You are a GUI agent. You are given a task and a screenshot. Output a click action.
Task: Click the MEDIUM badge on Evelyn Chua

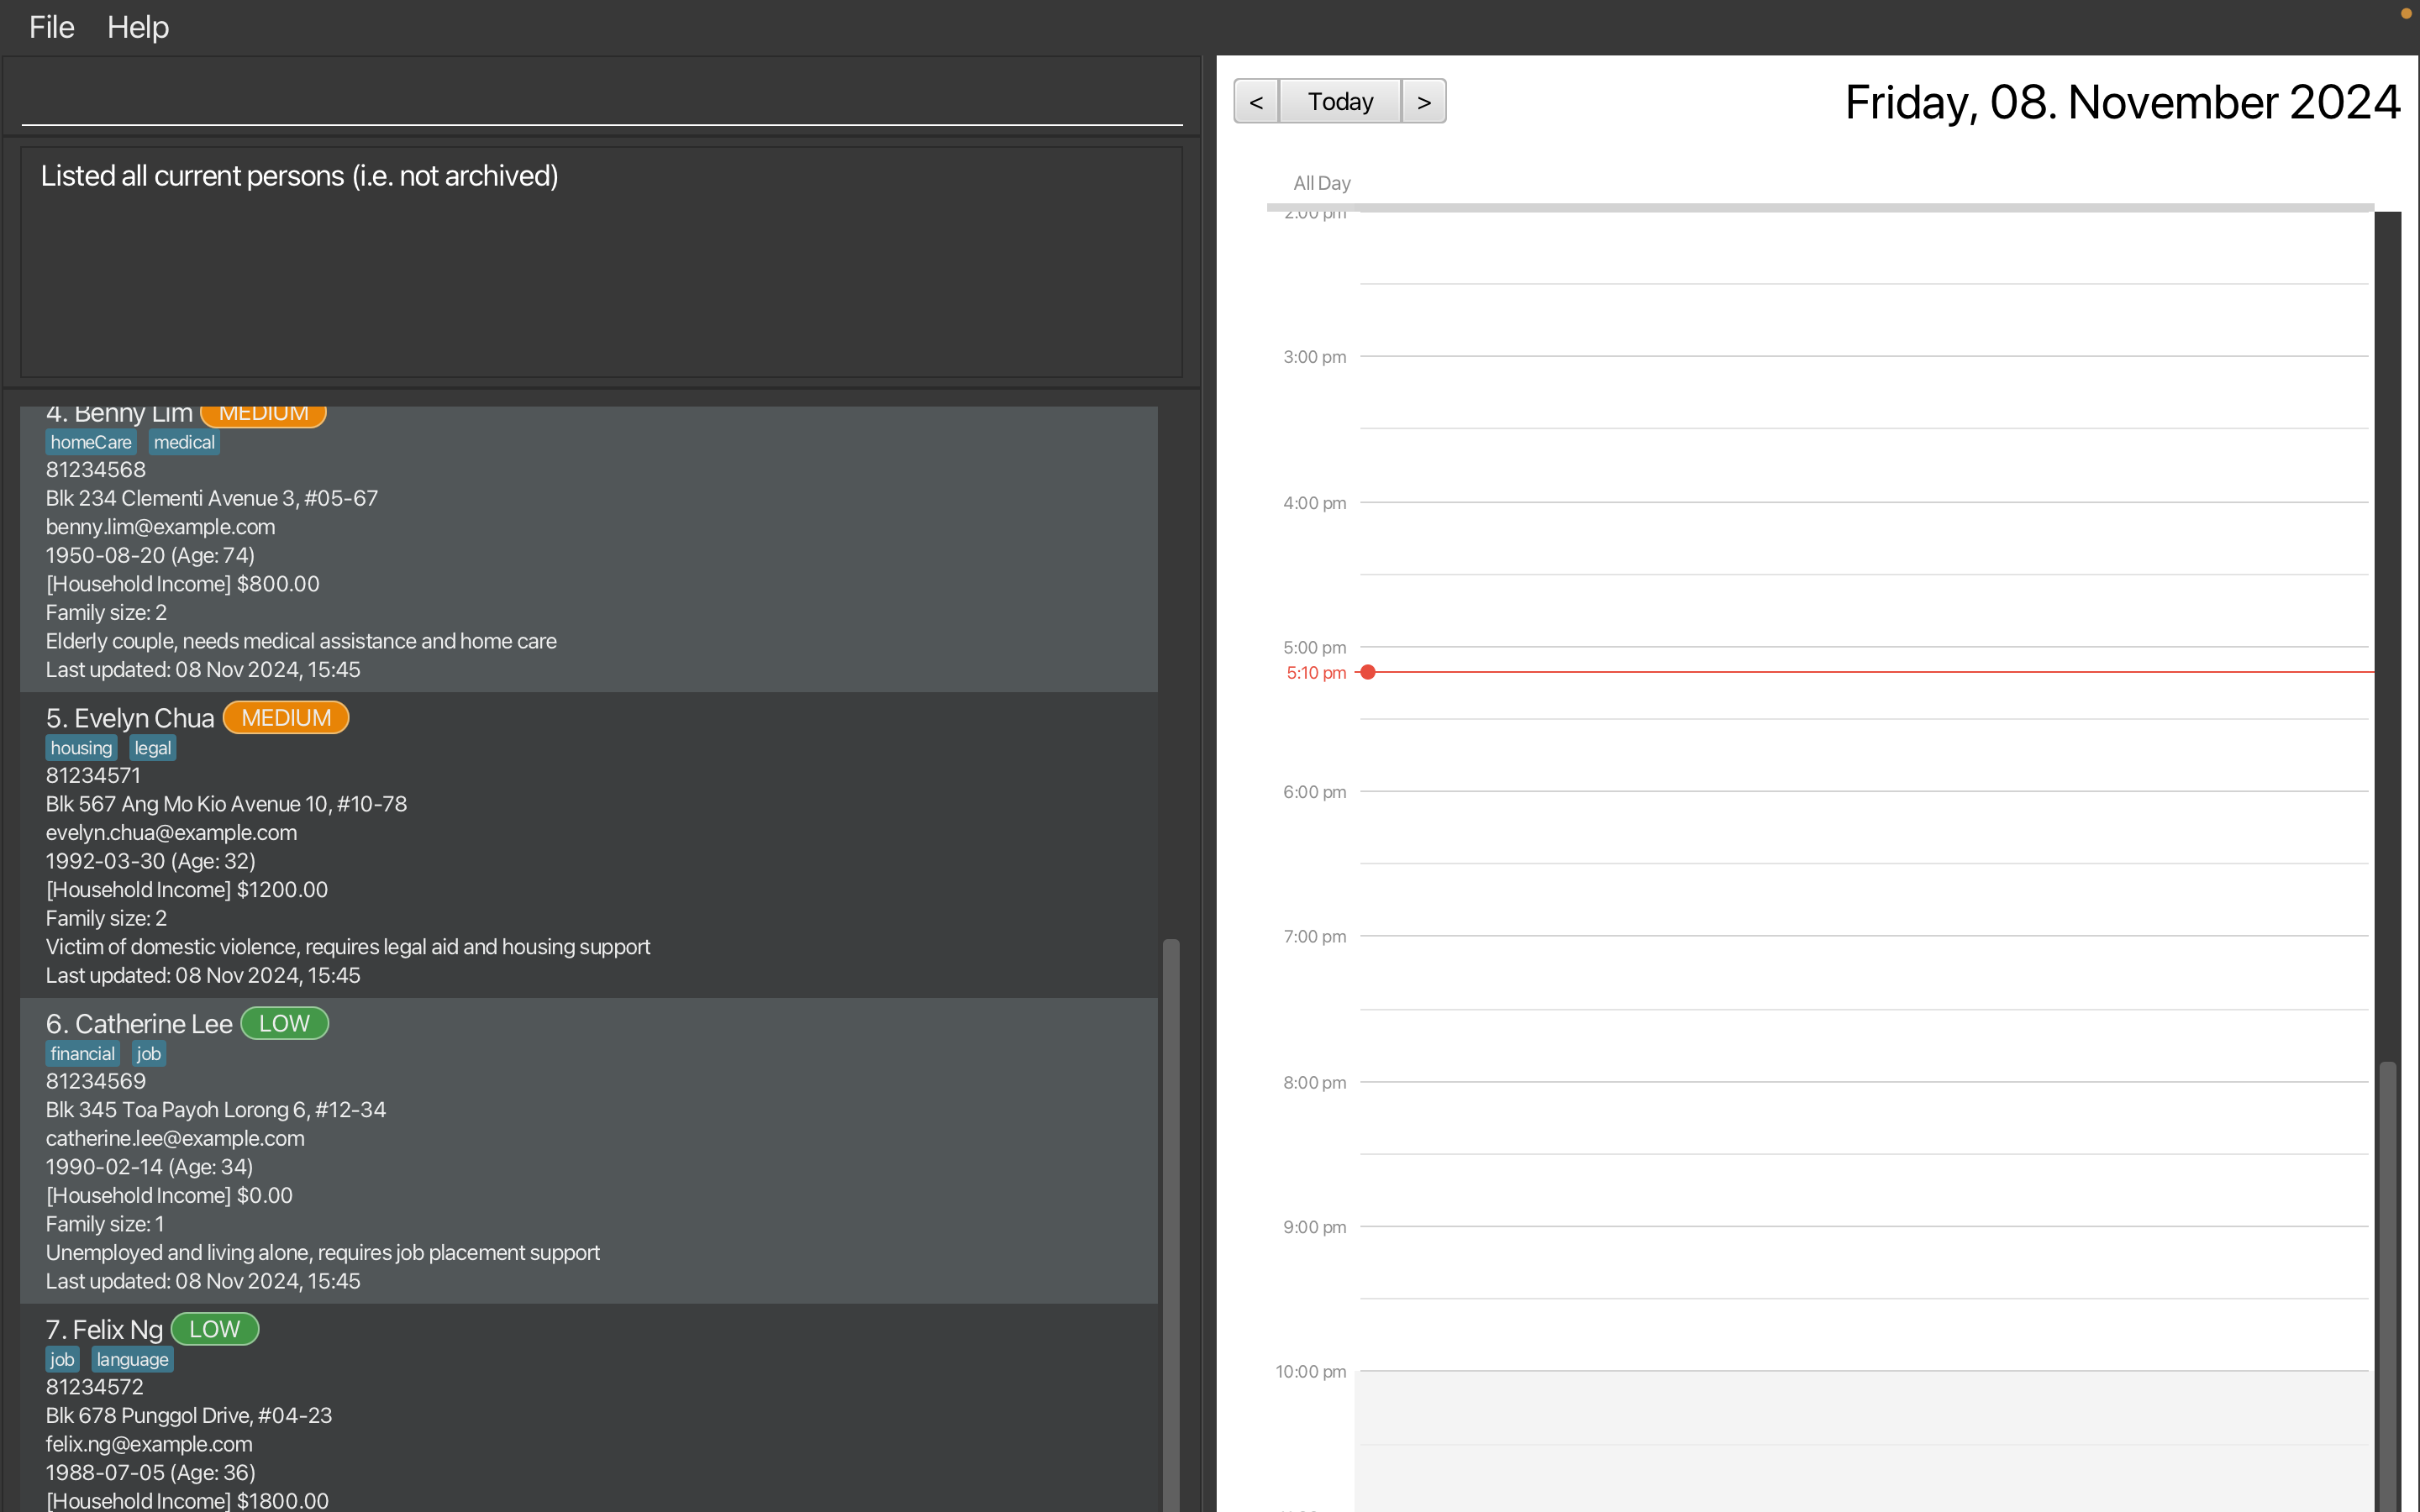tap(286, 717)
